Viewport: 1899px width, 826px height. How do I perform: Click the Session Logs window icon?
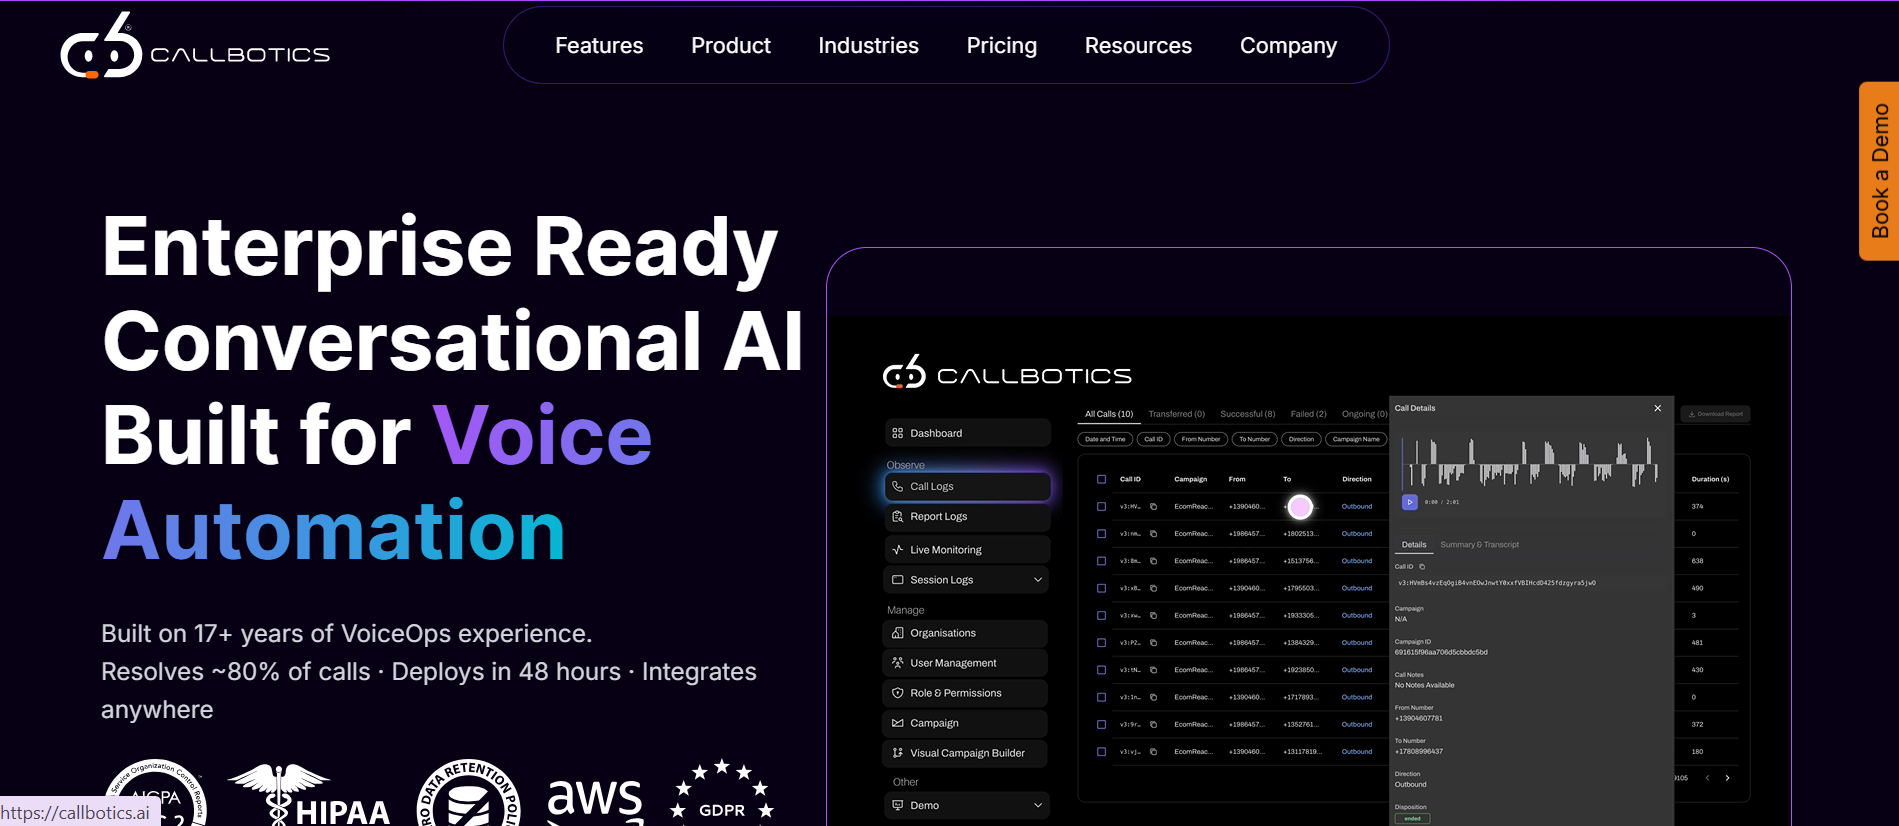897,580
